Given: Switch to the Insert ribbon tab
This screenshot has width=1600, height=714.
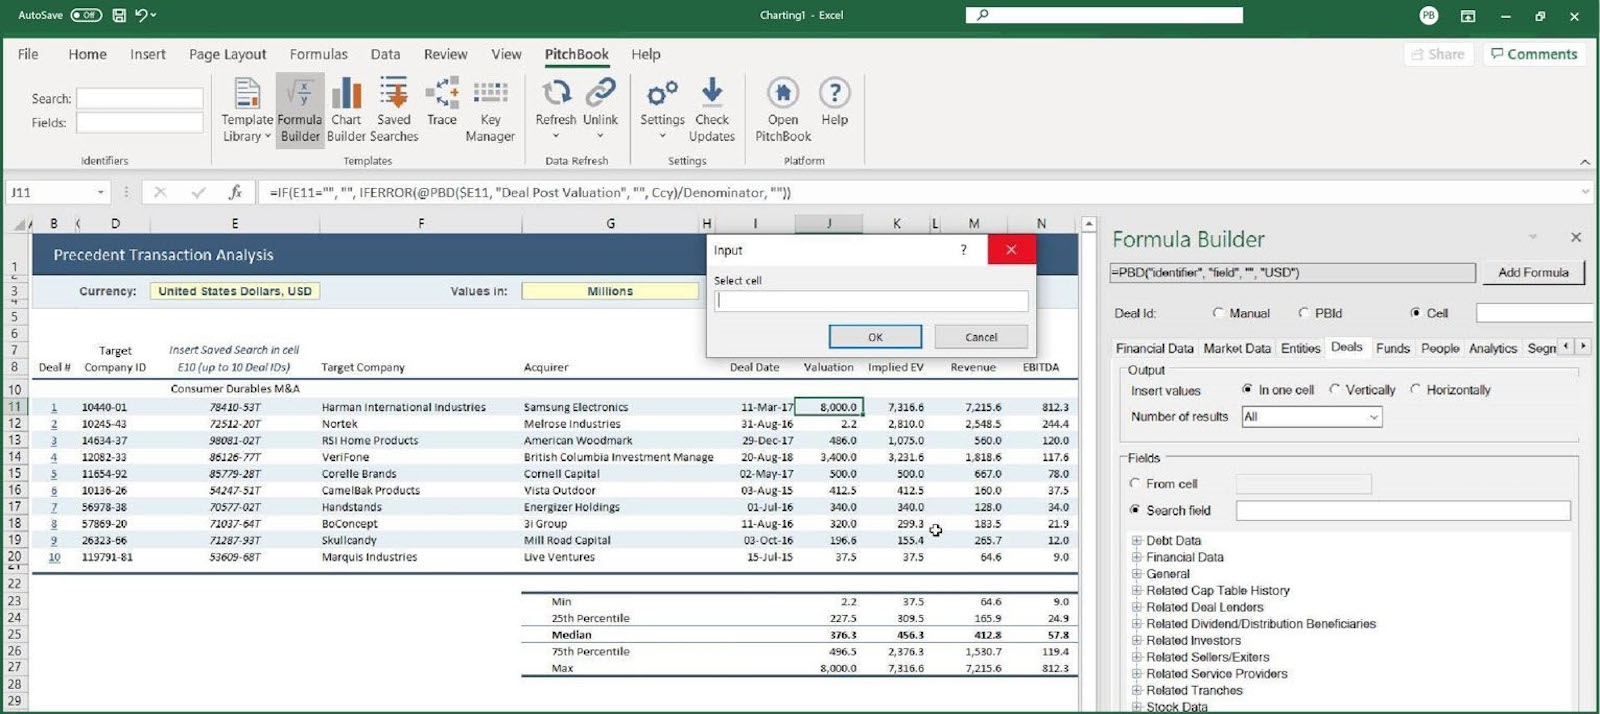Looking at the screenshot, I should click(x=148, y=54).
